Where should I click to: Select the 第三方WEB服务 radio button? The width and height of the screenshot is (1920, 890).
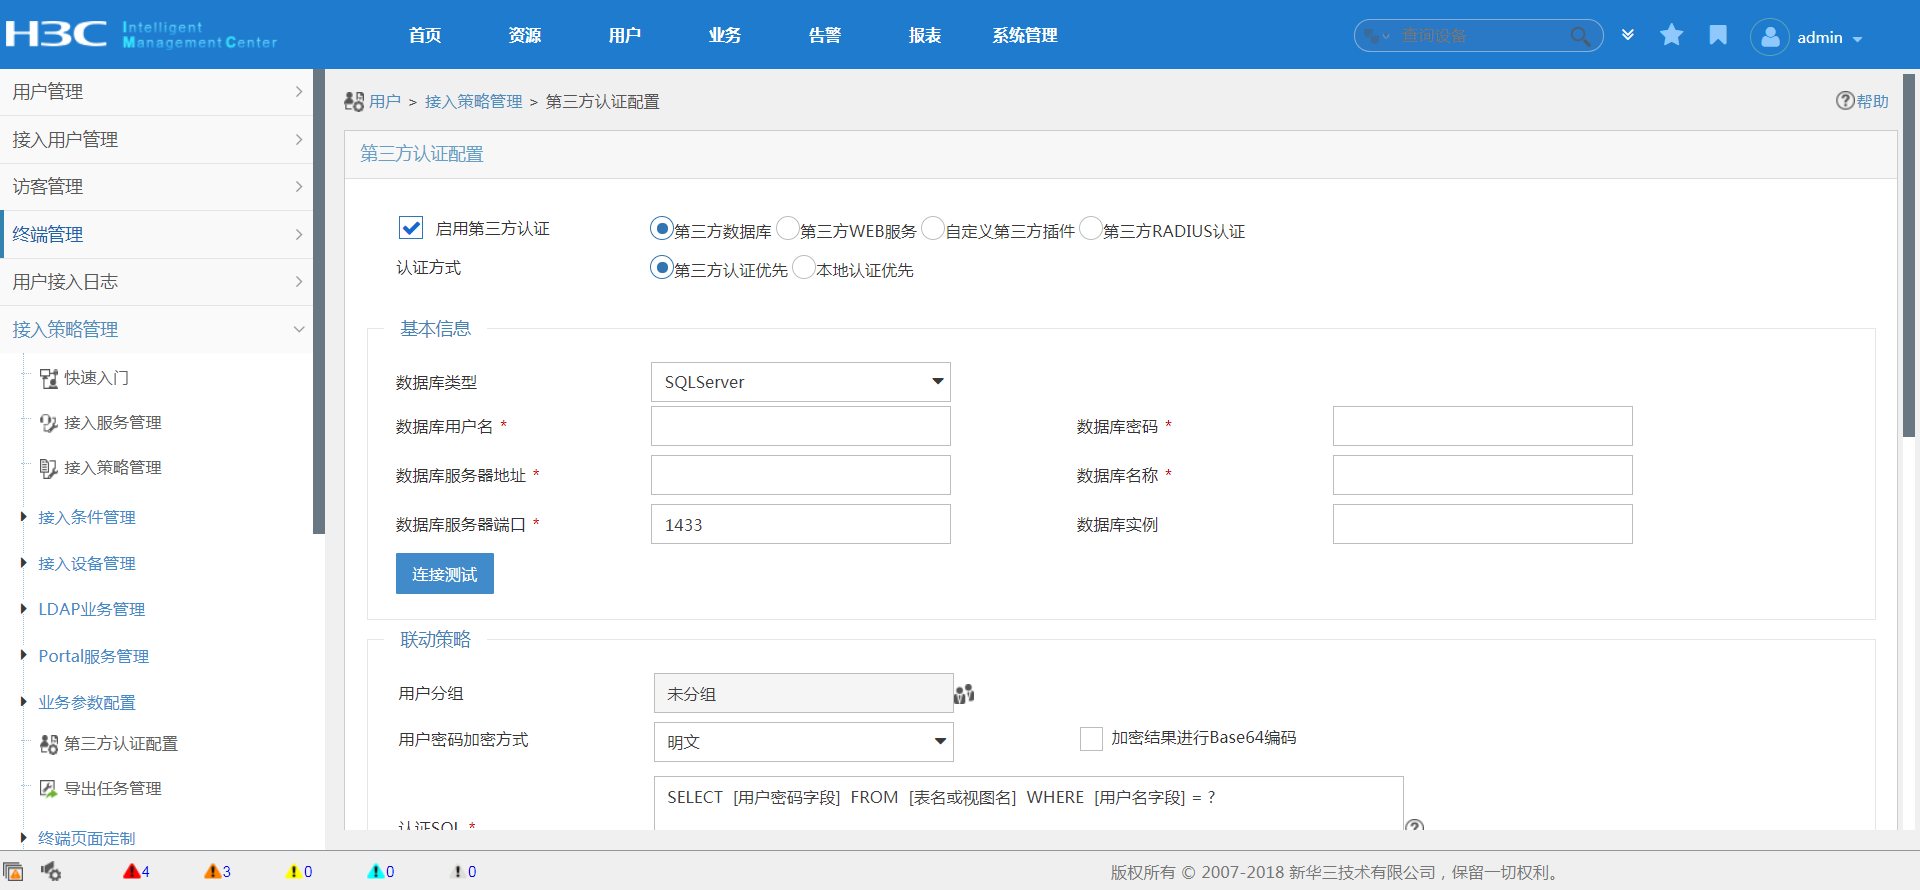788,229
